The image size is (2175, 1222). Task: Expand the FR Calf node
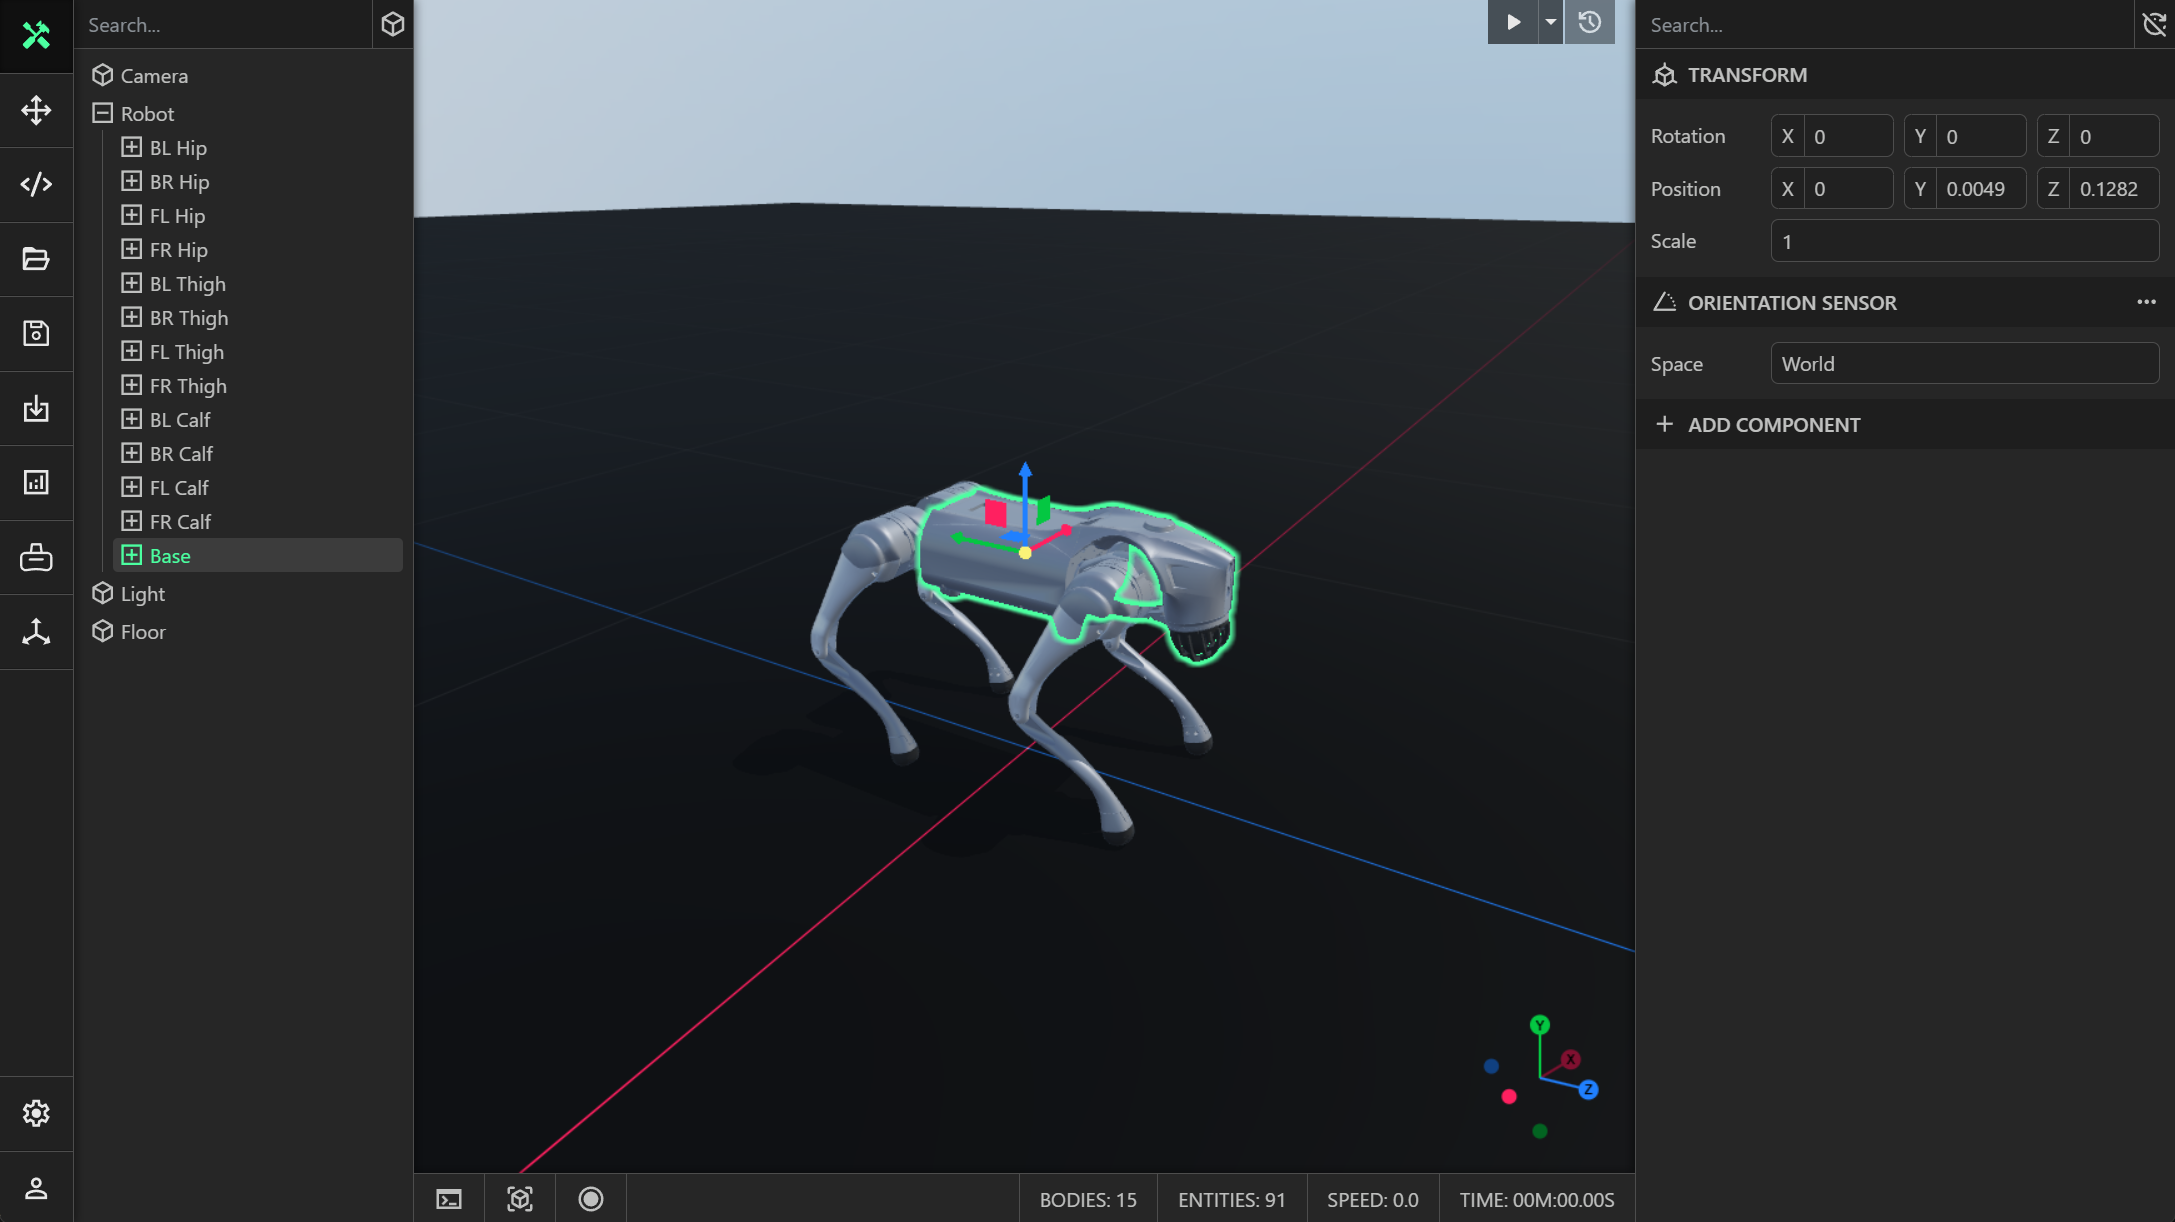pos(131,521)
